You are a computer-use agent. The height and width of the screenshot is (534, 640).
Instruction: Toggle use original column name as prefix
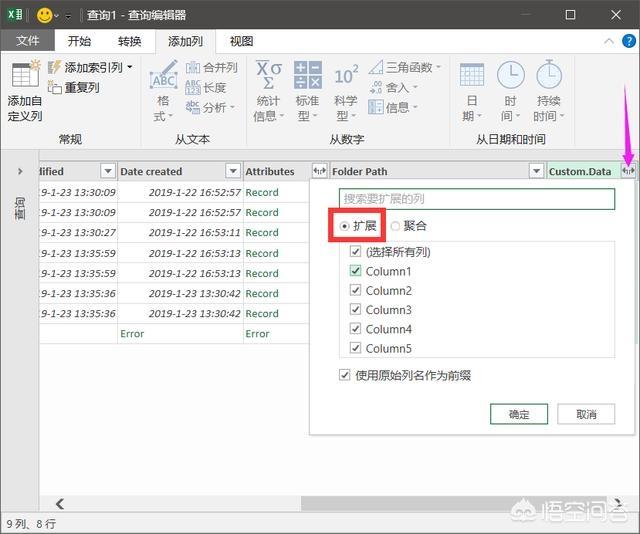(344, 375)
